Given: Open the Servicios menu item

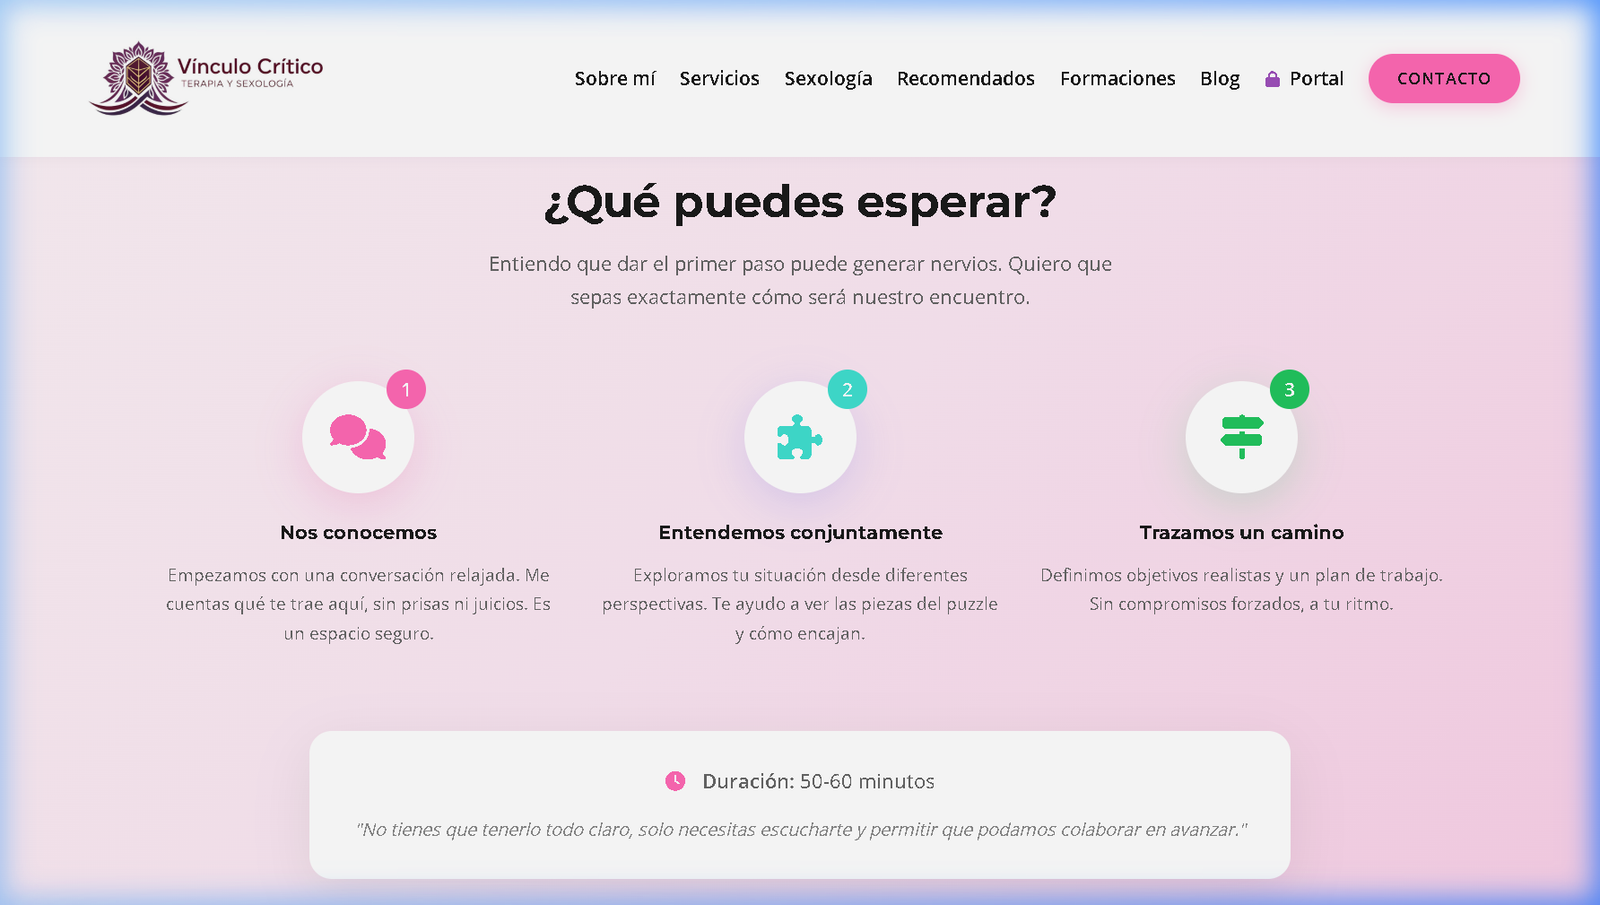Looking at the screenshot, I should tap(720, 78).
